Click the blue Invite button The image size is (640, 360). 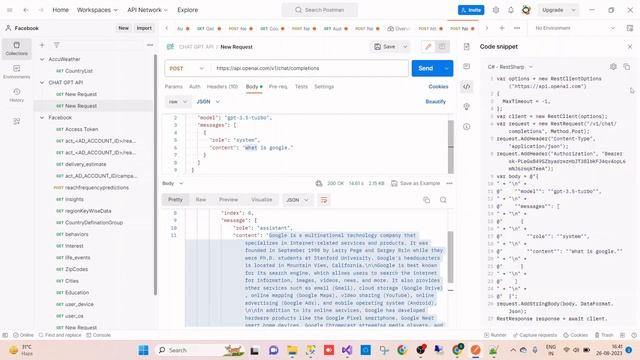(x=471, y=10)
